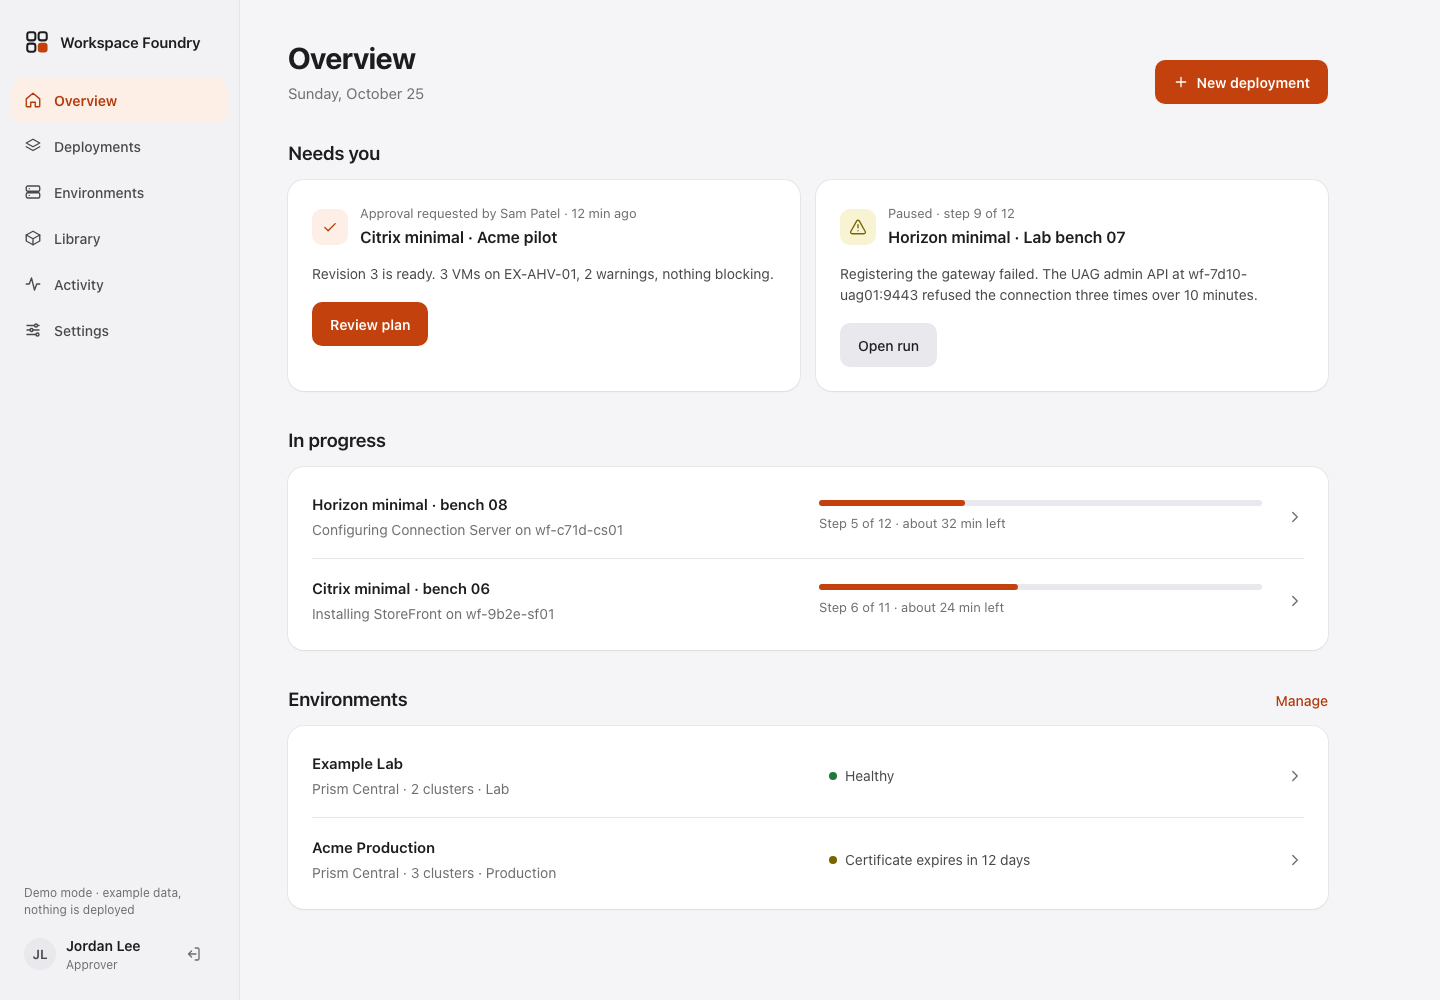
Task: Click the Settings sliders icon
Action: [x=33, y=330]
